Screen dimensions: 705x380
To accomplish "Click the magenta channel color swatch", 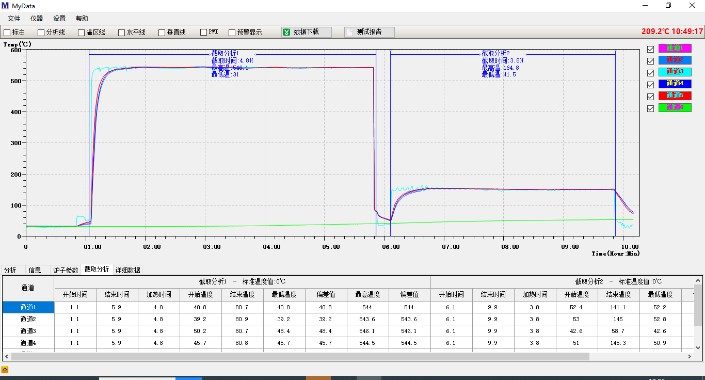I will [x=675, y=49].
